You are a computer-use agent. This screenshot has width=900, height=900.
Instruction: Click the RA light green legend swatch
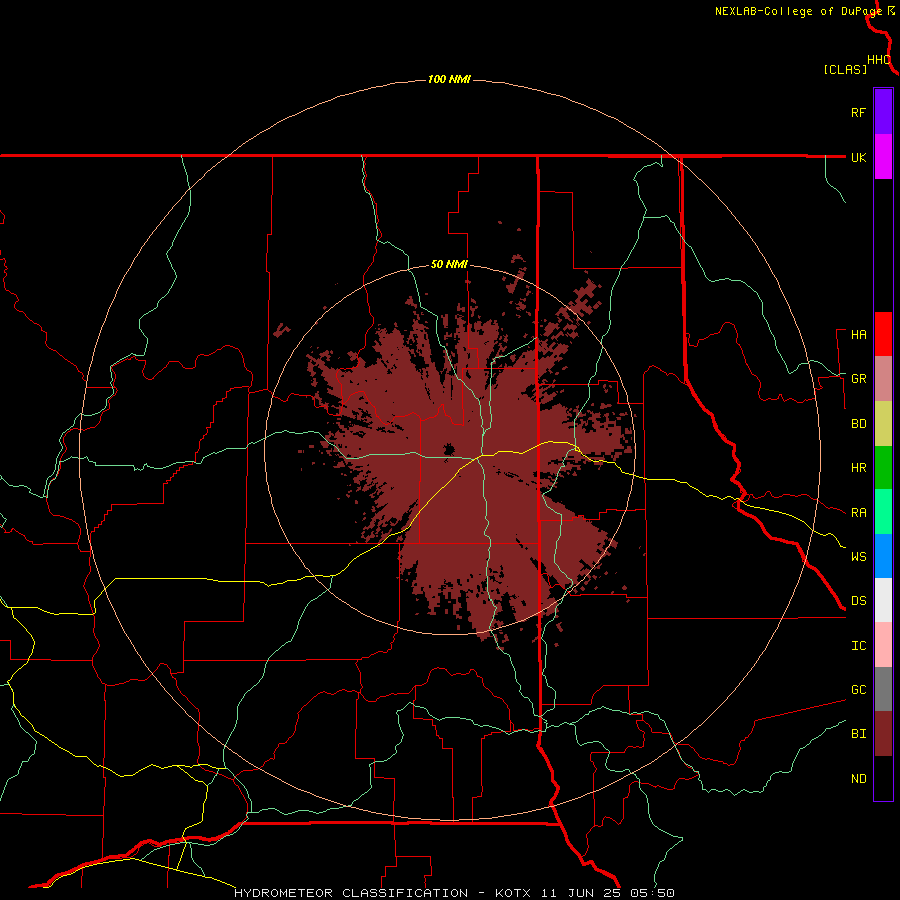[x=883, y=512]
